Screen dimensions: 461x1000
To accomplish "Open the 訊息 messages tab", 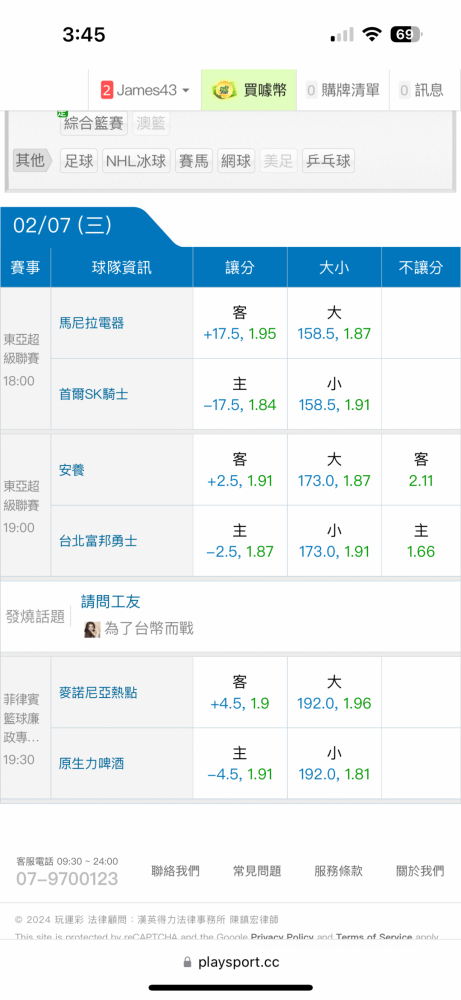I will (x=421, y=90).
